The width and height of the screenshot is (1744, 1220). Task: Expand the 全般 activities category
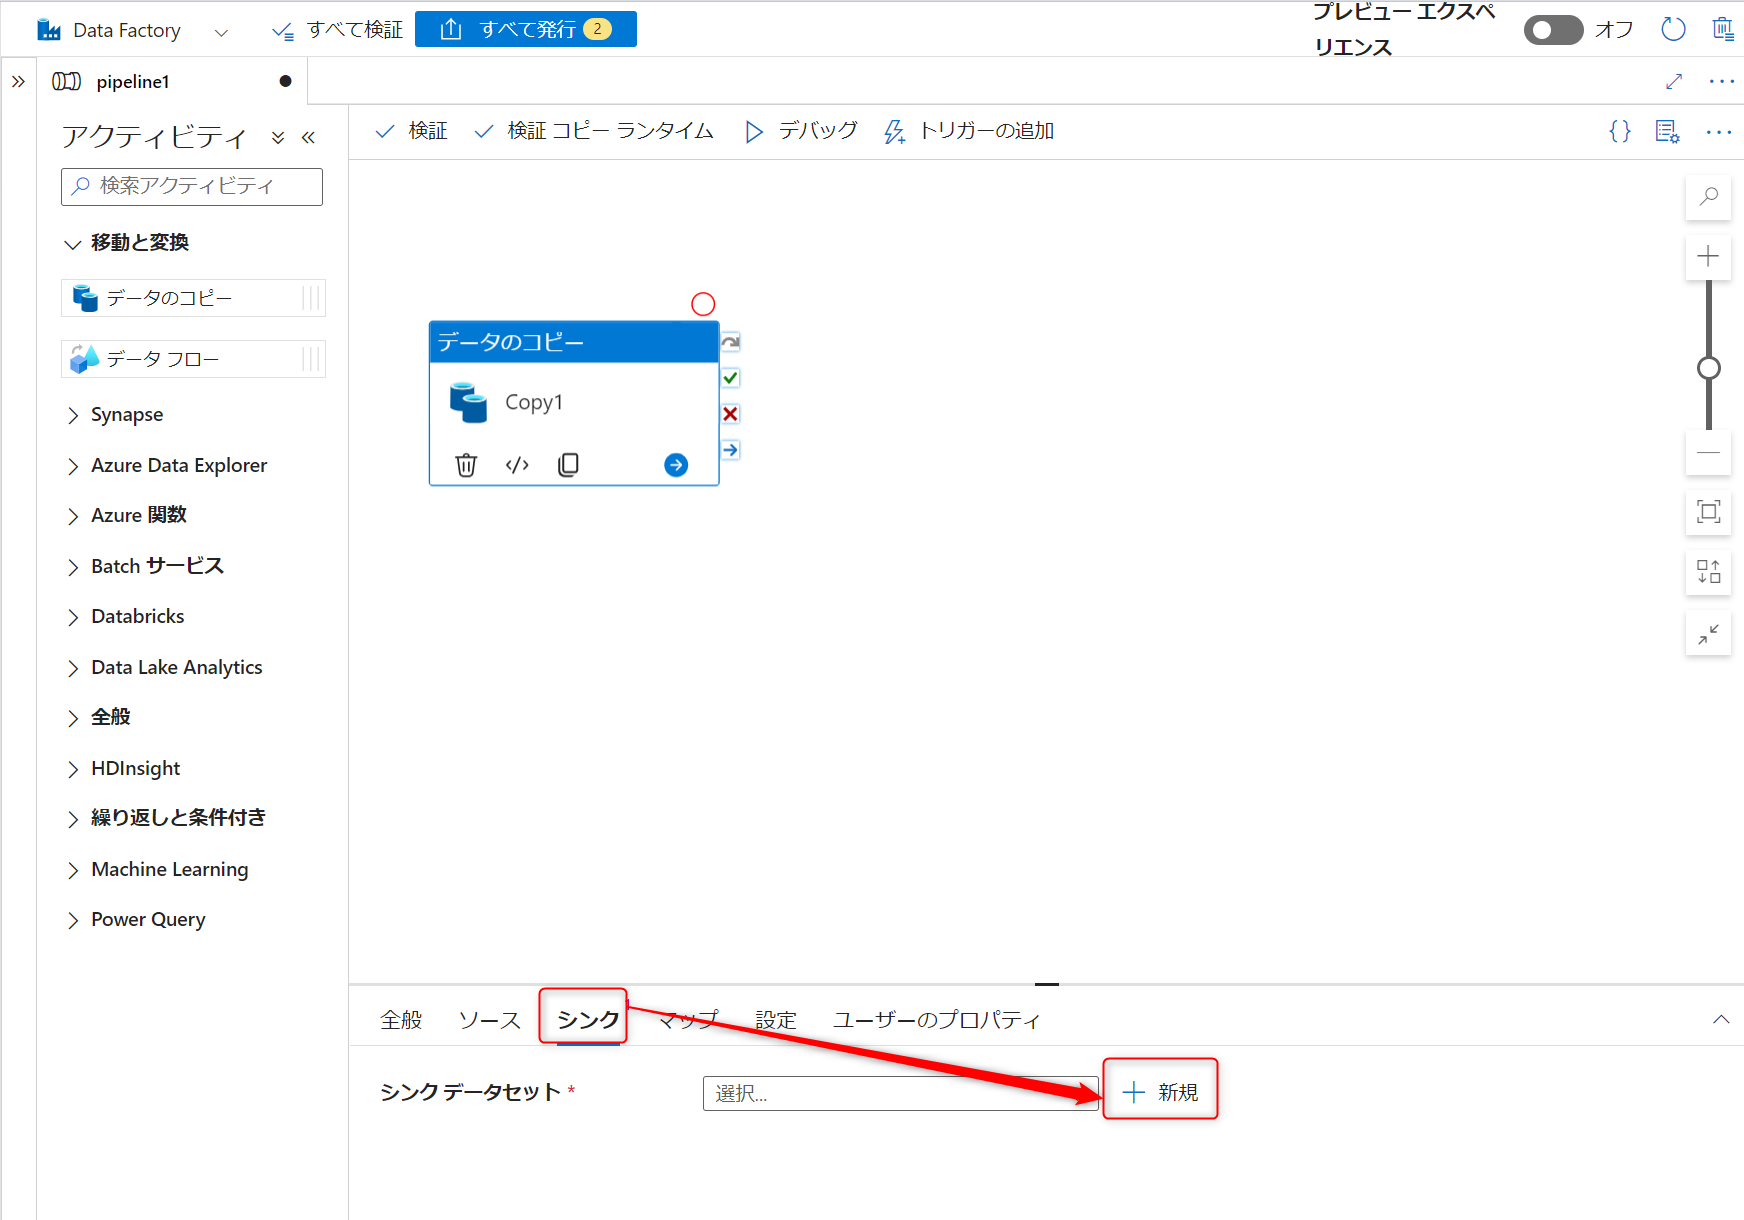pyautogui.click(x=111, y=718)
